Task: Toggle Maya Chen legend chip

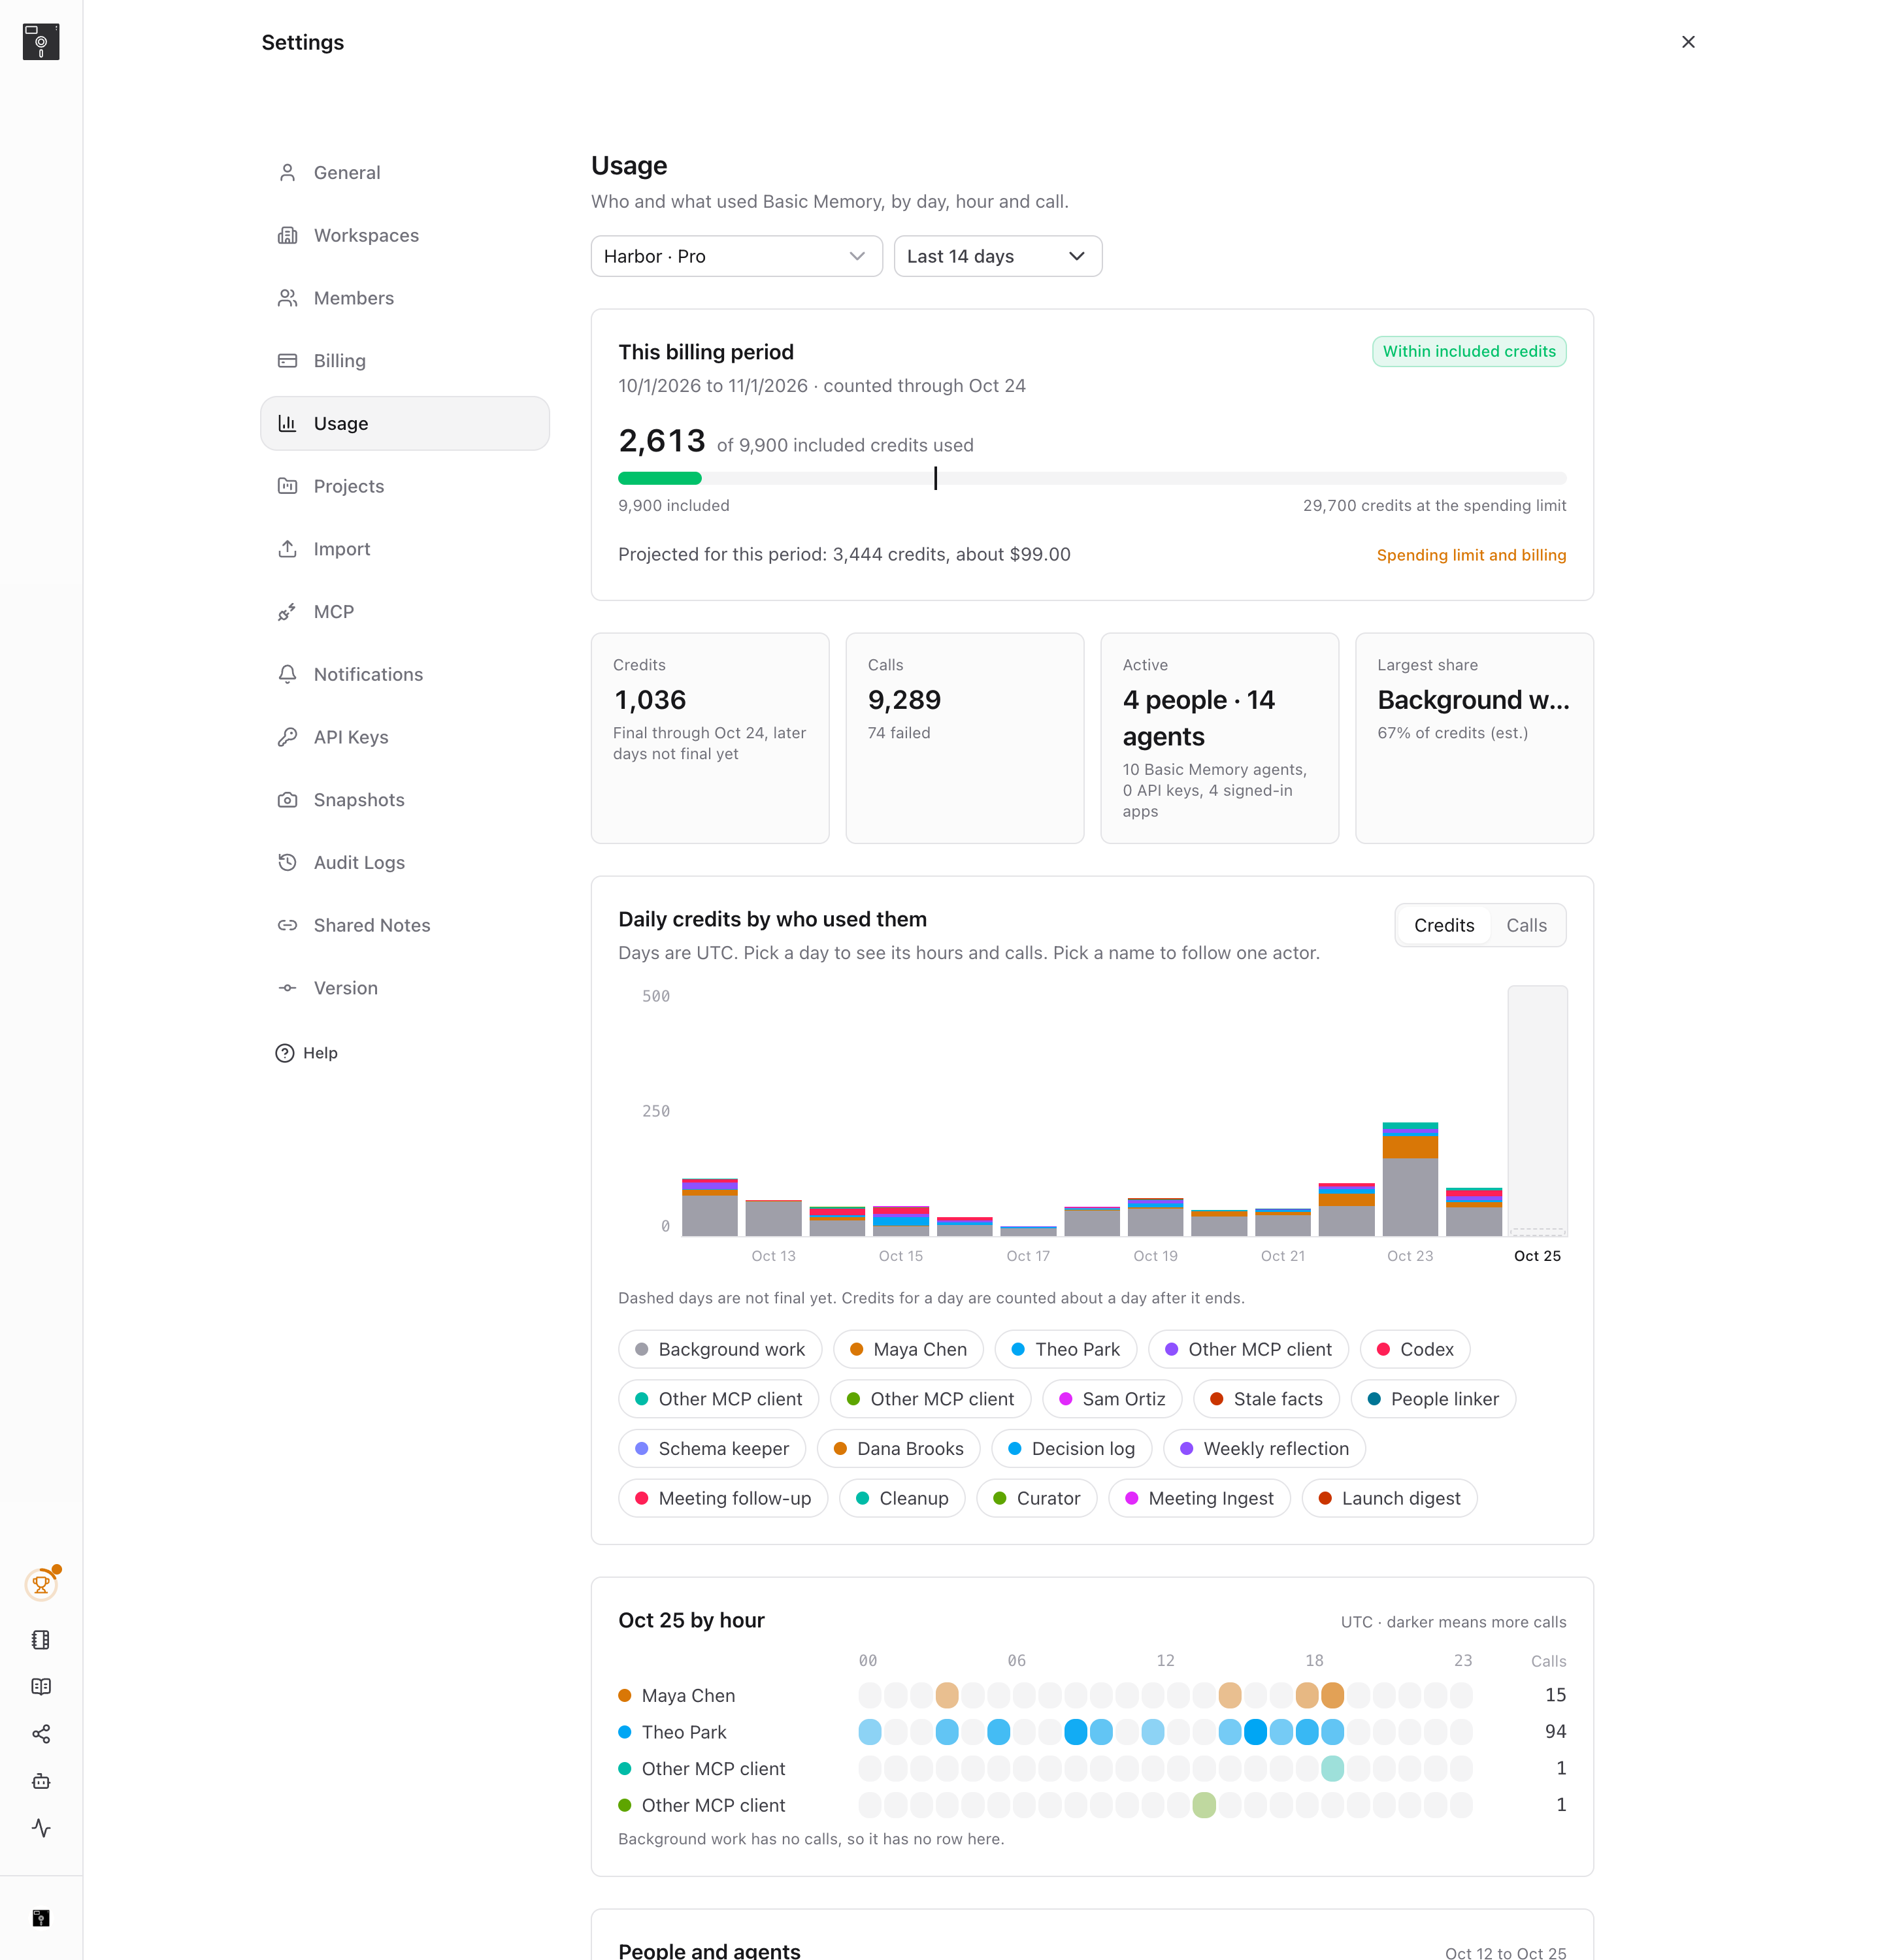Action: click(x=908, y=1349)
